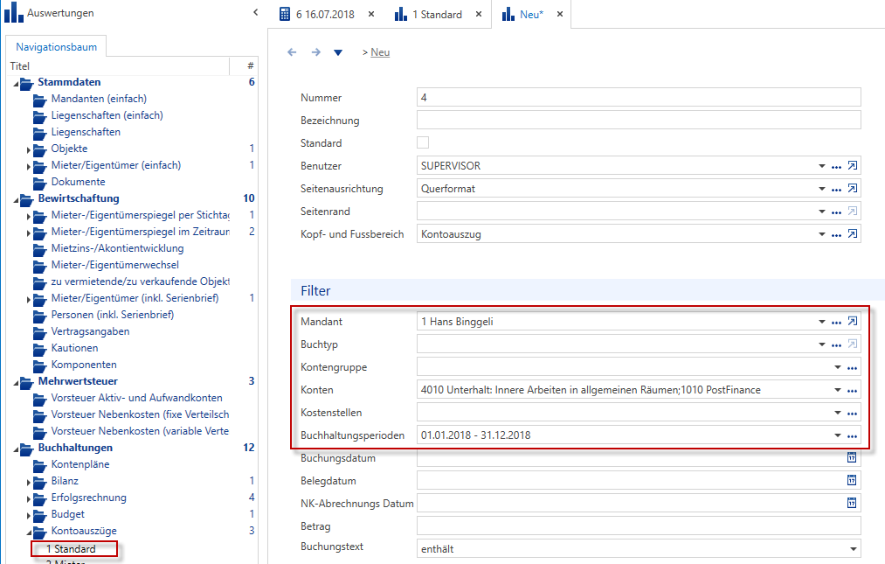Viewport: 885px width, 564px height.
Task: Open the Seitenausrichtung dropdown arrow
Action: 822,189
